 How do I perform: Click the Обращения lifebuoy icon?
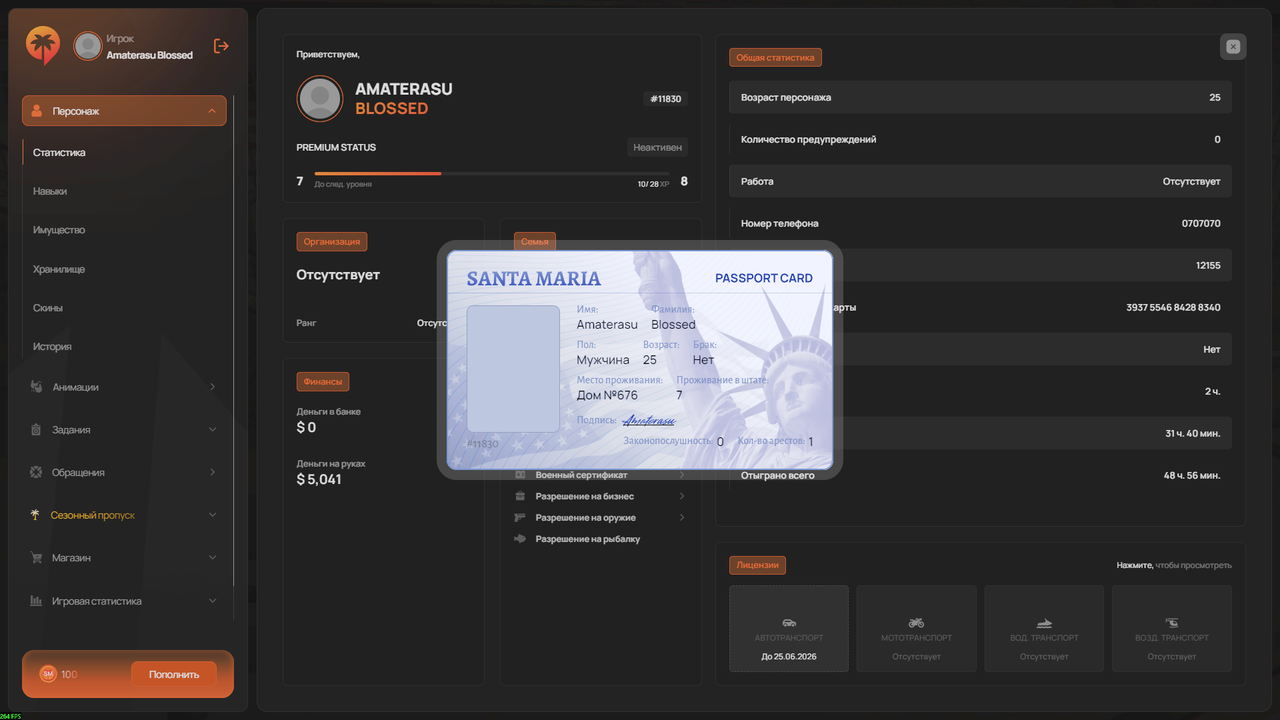(x=36, y=472)
